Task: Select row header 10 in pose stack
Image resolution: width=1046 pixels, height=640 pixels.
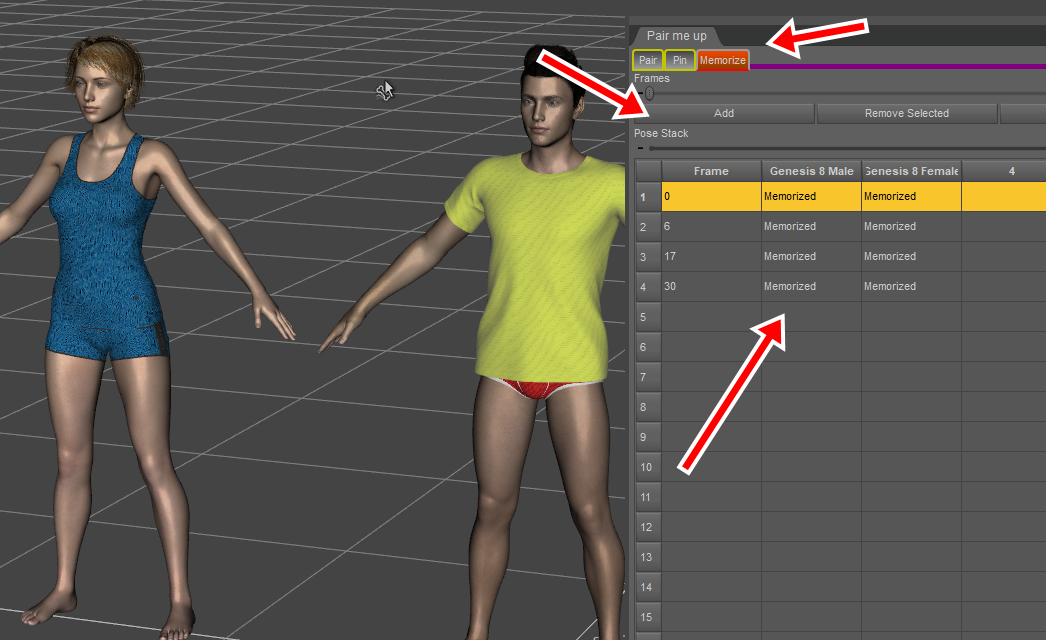Action: coord(648,467)
